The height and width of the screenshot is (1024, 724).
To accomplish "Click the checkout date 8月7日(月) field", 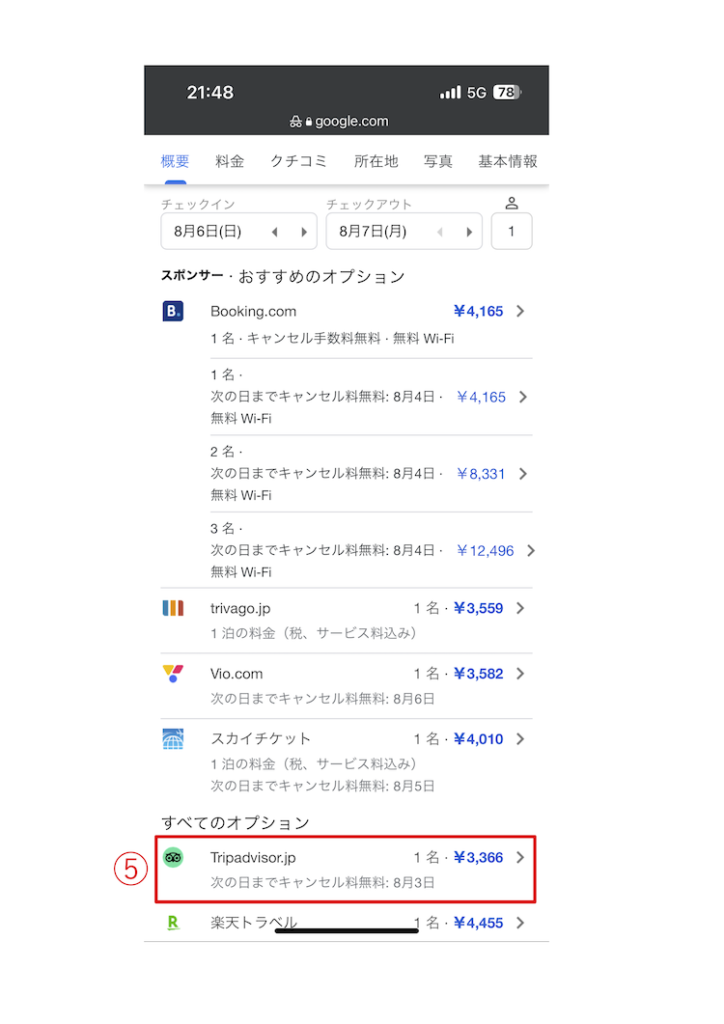I will coord(404,231).
